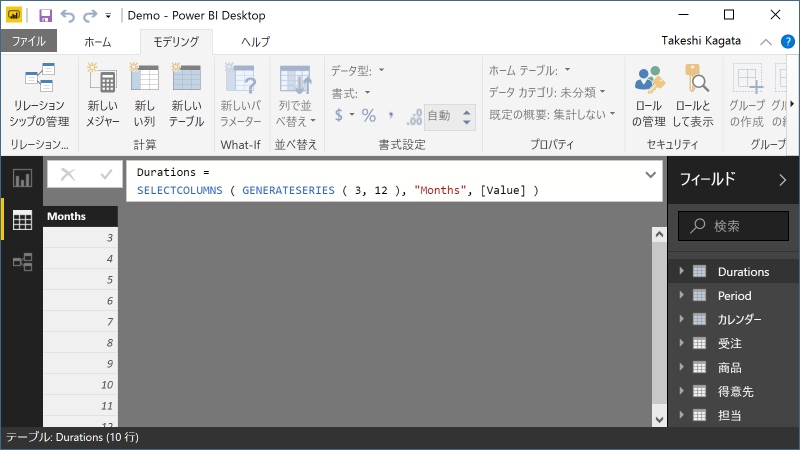The image size is (800, 450).
Task: Create a 新しいテーブル
Action: pyautogui.click(x=186, y=95)
